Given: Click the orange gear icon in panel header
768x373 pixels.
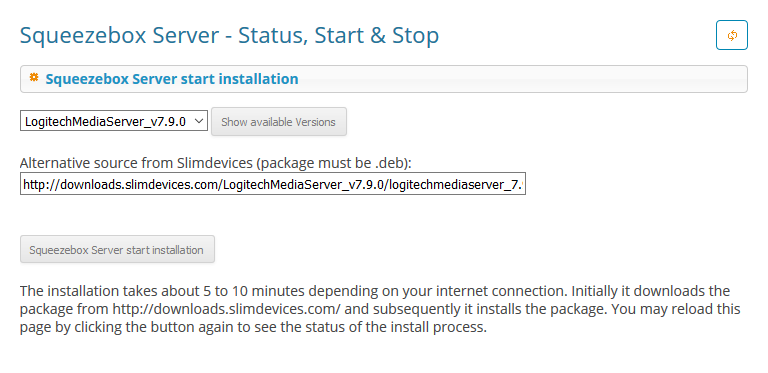Looking at the screenshot, I should point(34,77).
